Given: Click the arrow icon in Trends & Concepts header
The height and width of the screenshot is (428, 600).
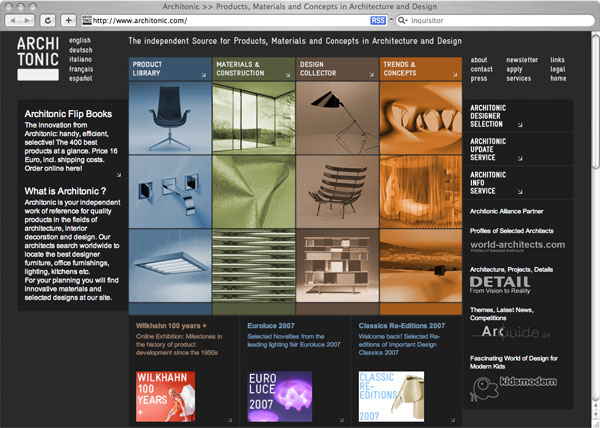Looking at the screenshot, I should pos(455,75).
